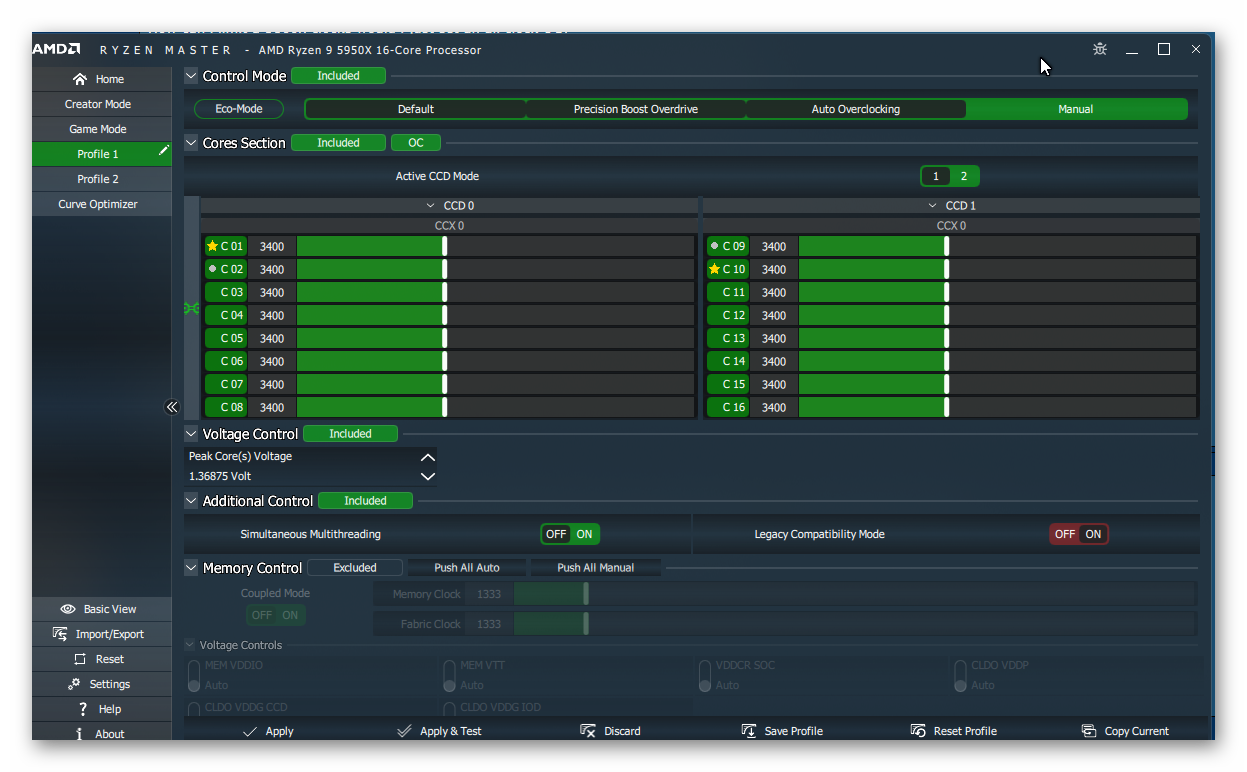
Task: Increase Peak Core Voltage with up arrow
Action: tap(428, 456)
